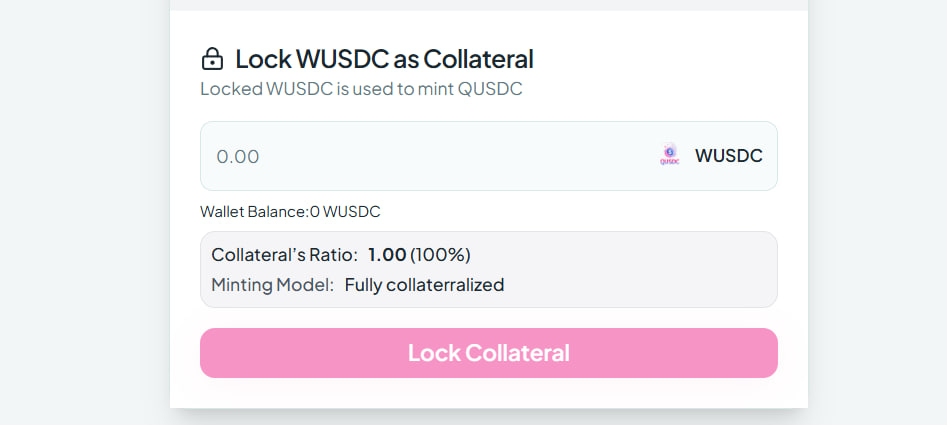Click the "Locked WUSDC is used to mint QUSDC" subtitle
This screenshot has width=947, height=425.
pos(361,89)
